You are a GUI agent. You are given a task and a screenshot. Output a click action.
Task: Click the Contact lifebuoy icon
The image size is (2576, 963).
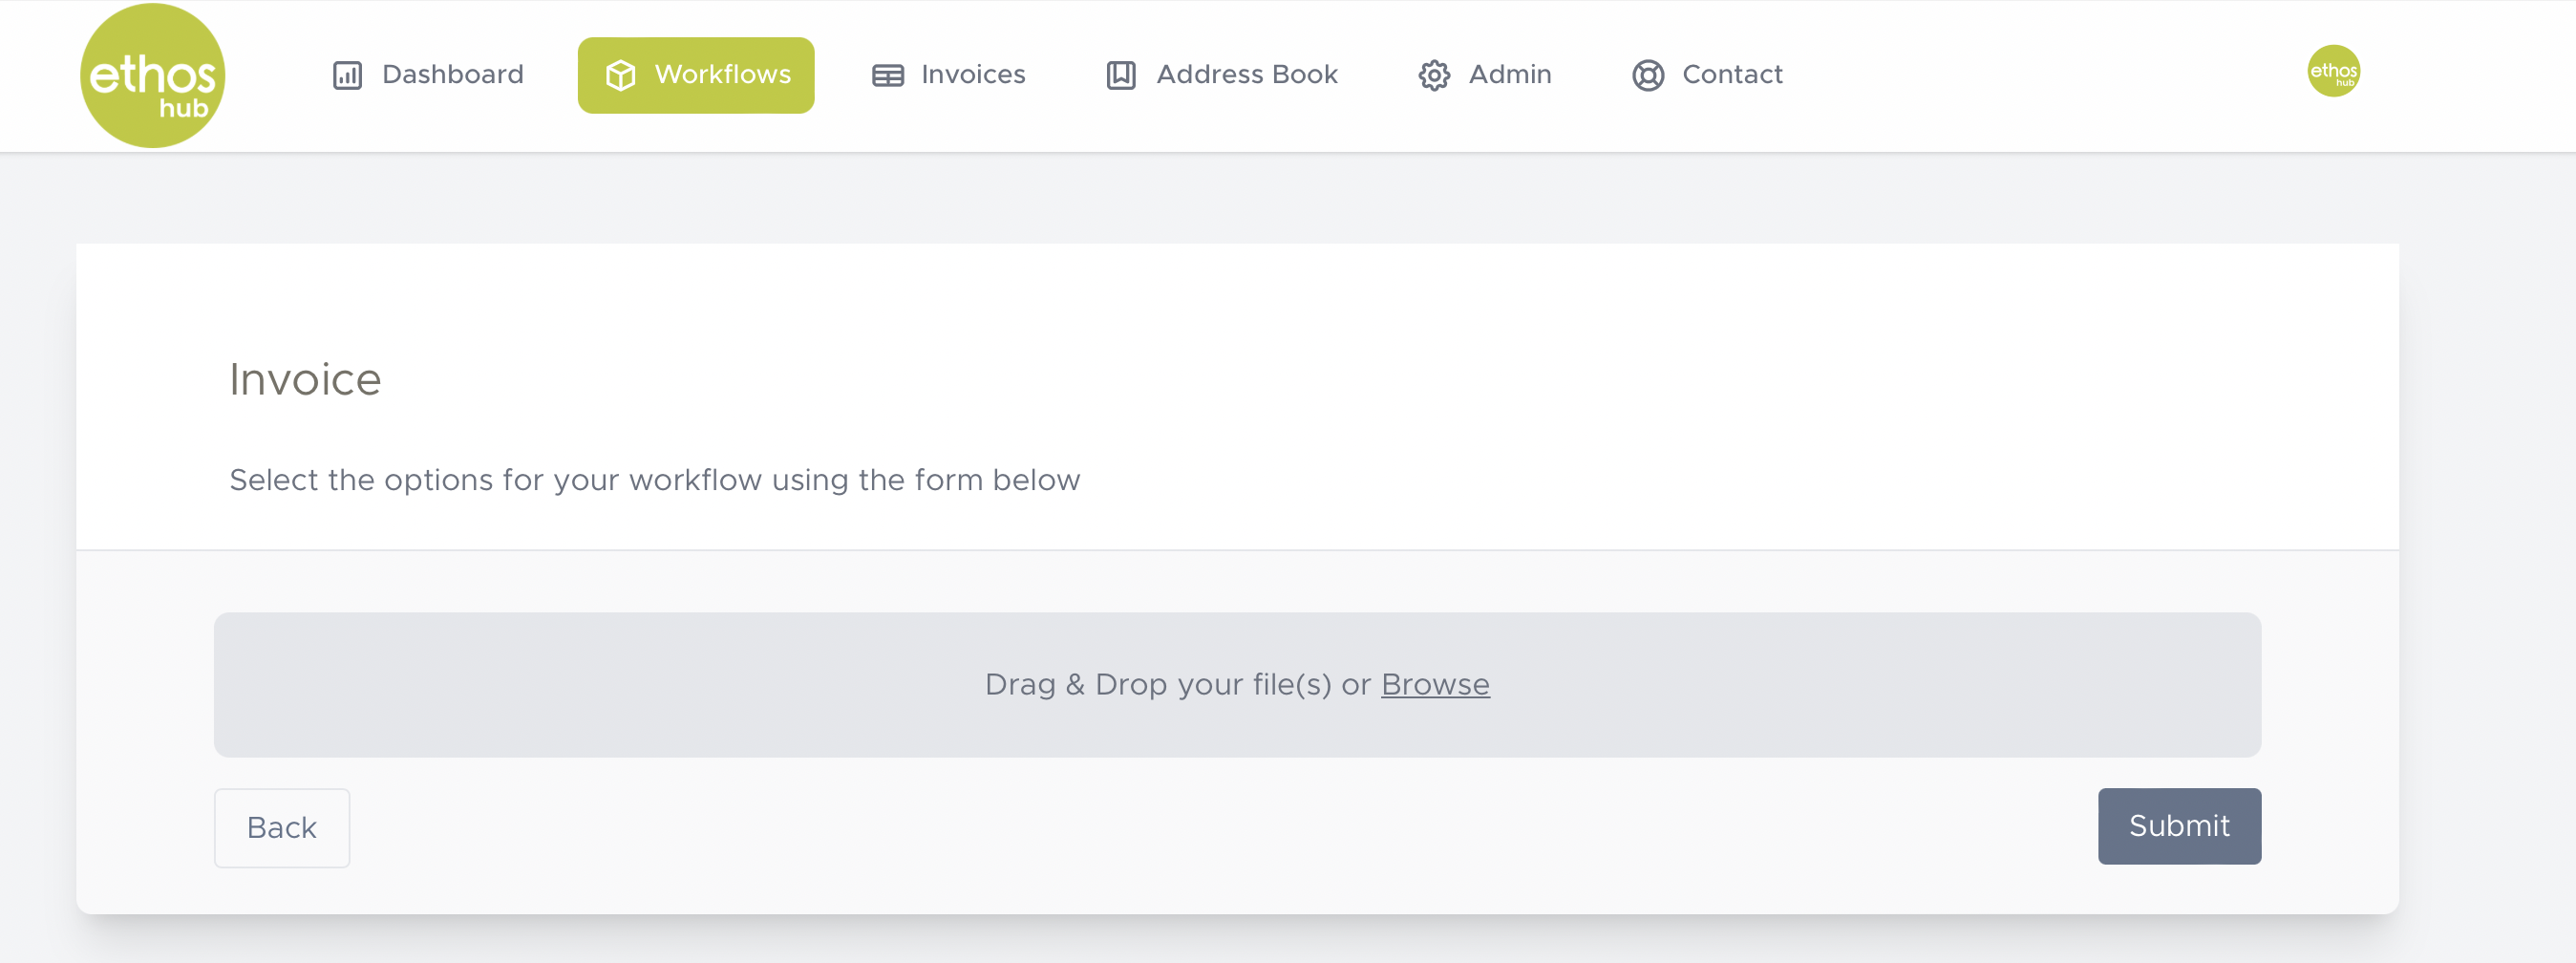click(x=1648, y=75)
